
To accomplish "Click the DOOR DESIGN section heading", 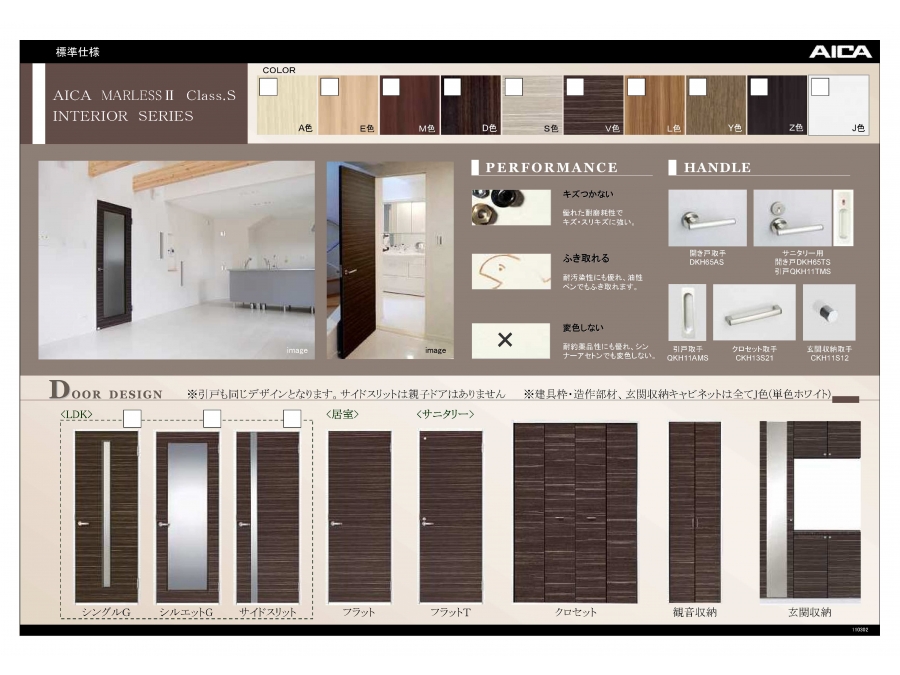I will [106, 390].
